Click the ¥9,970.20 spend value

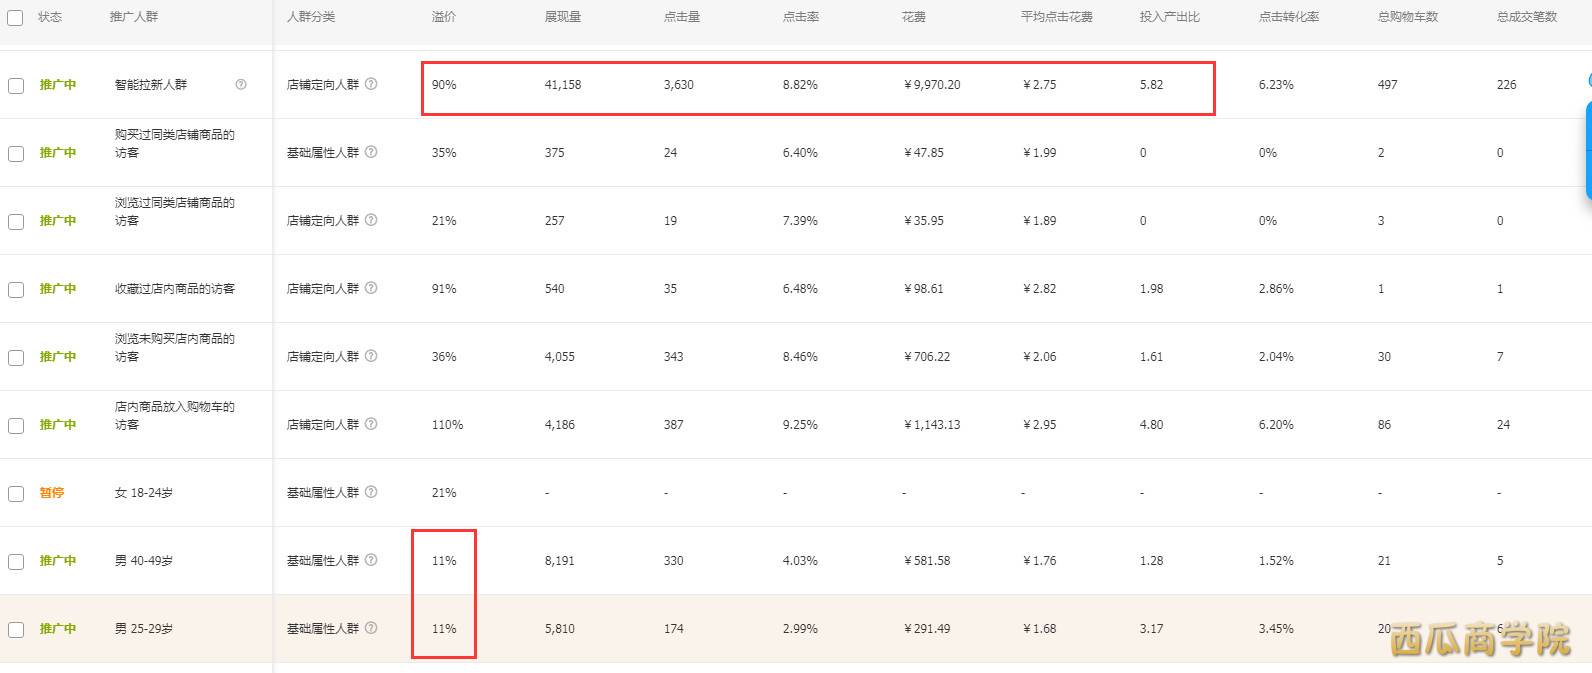pos(932,85)
